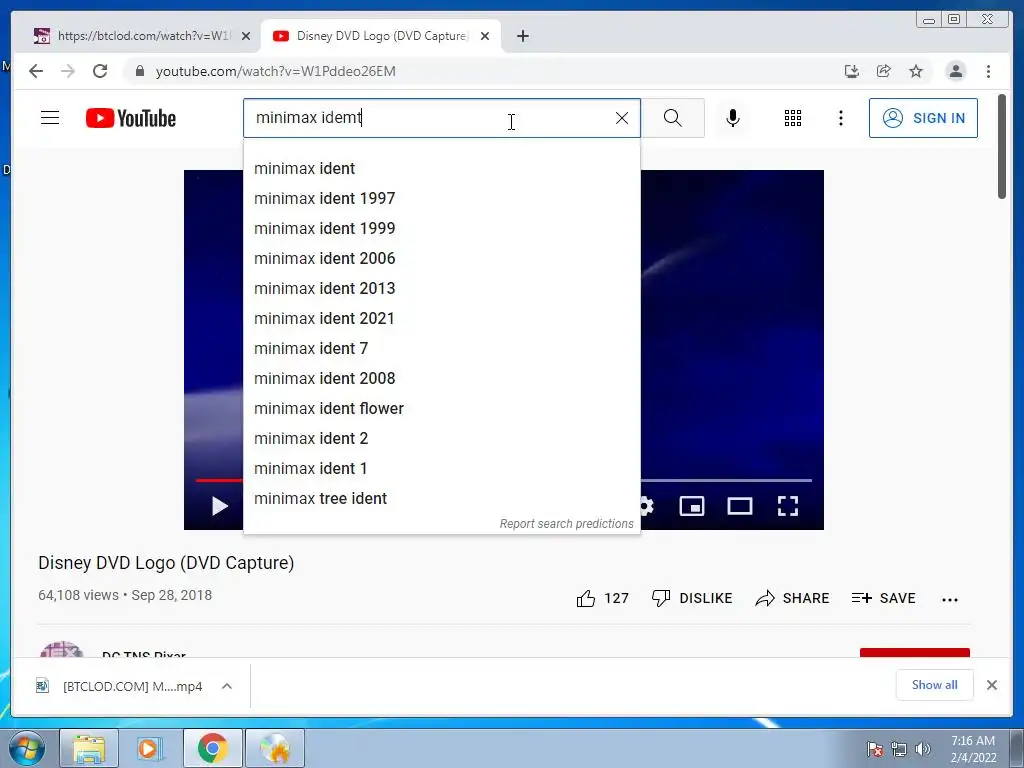Click the magnifier search button

coord(673,118)
